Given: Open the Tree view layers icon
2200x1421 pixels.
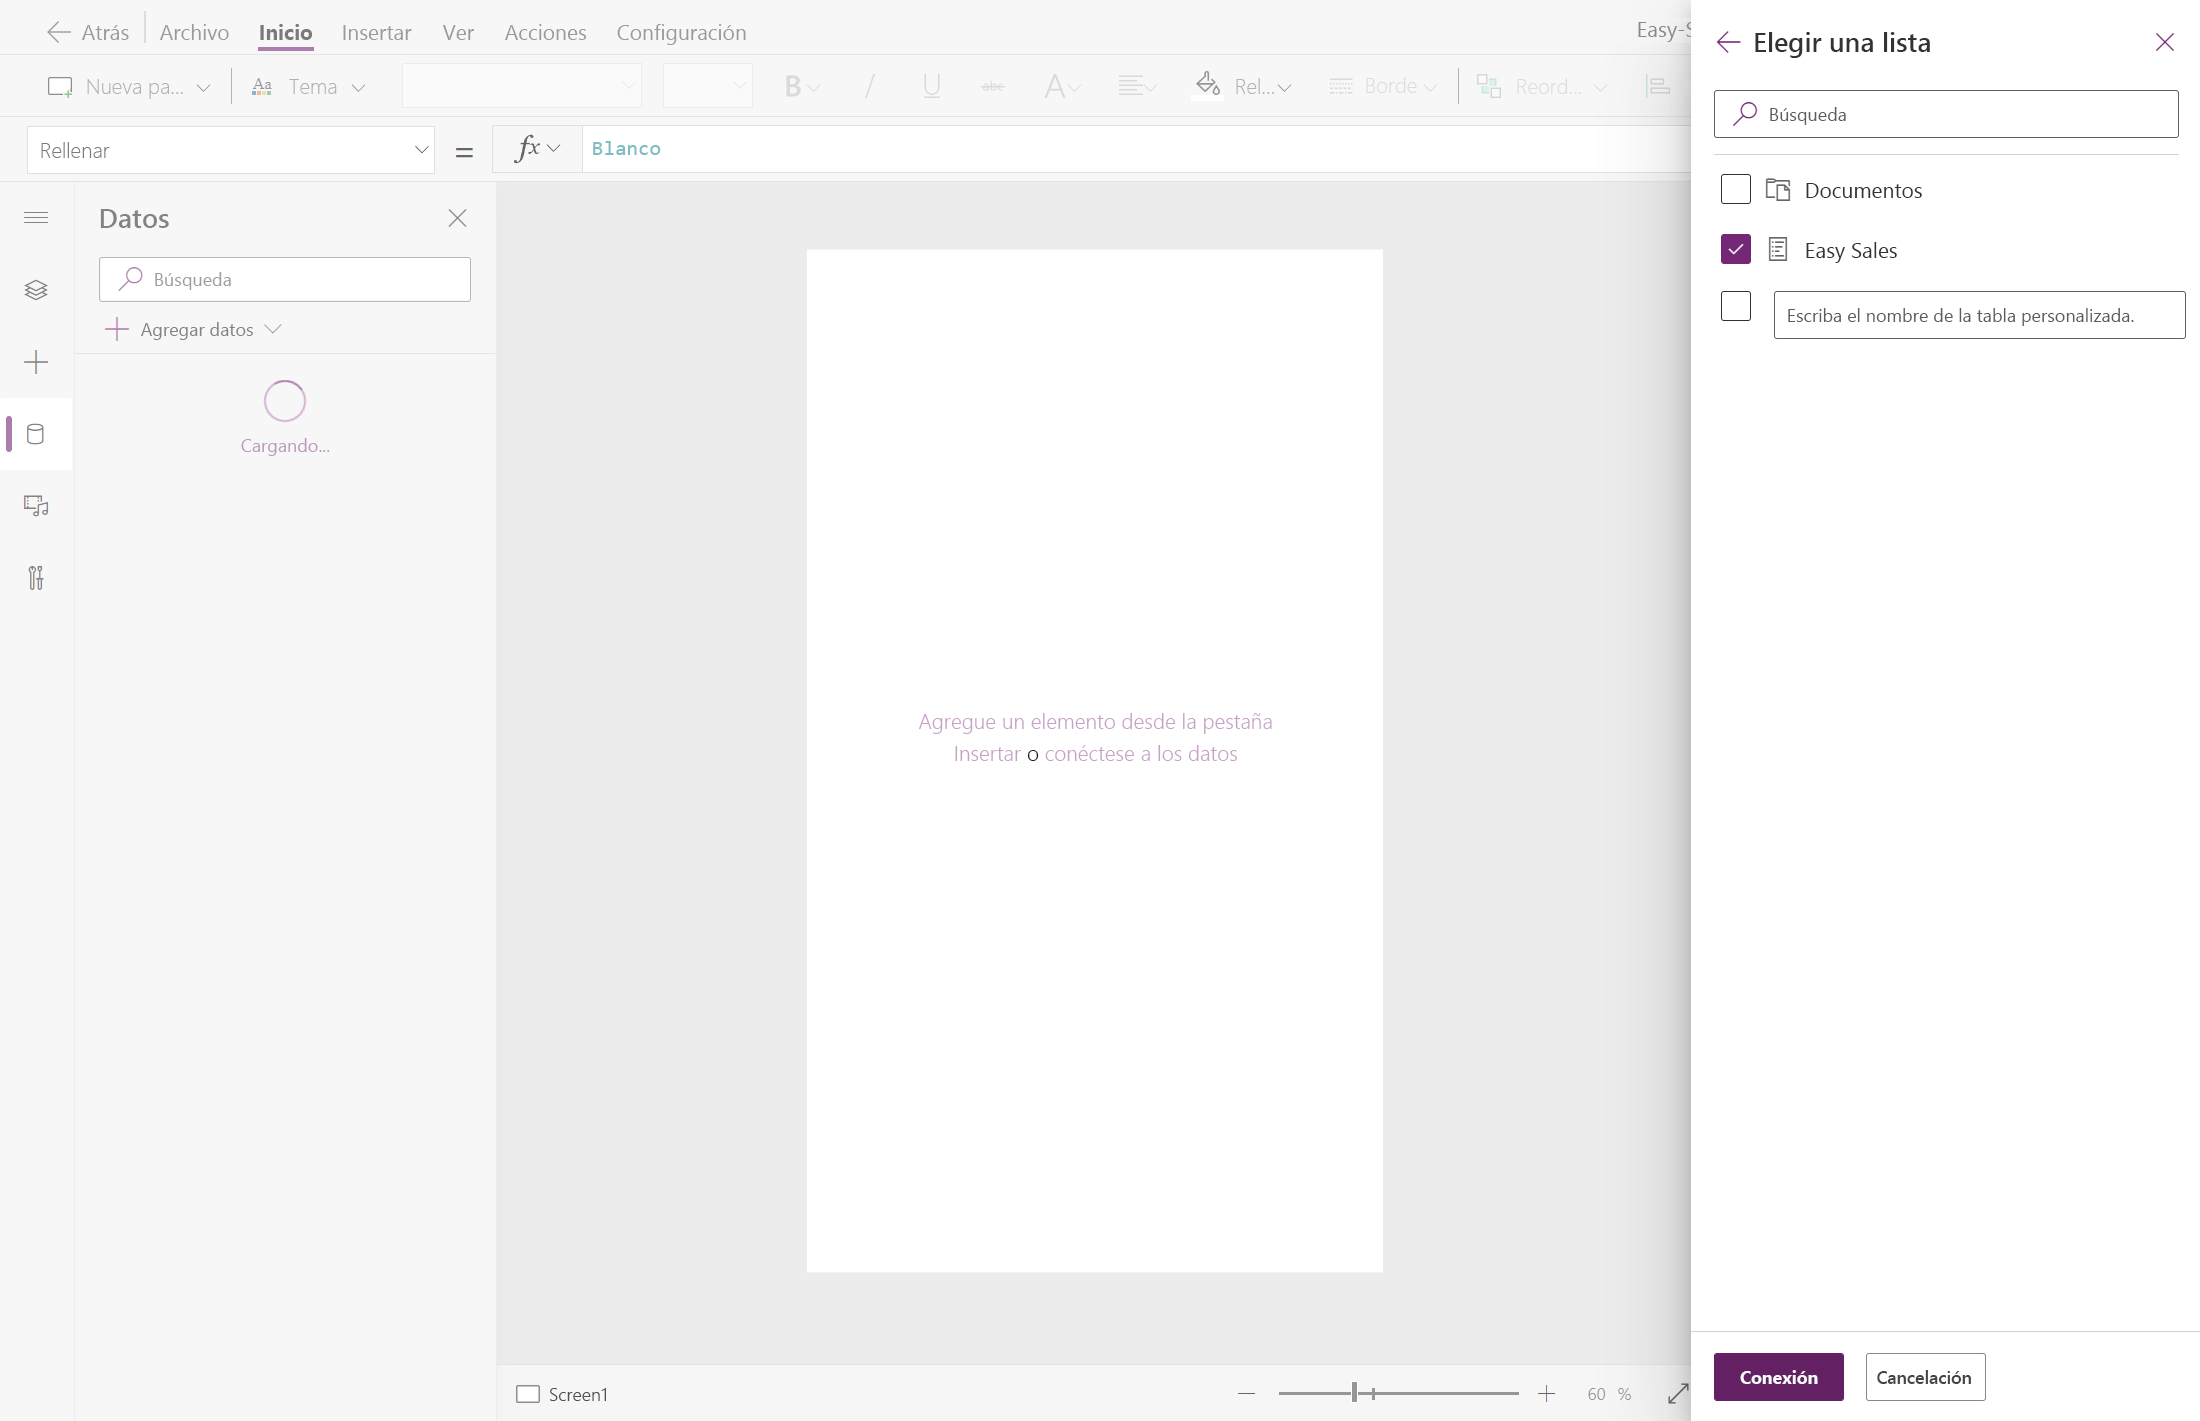Looking at the screenshot, I should click(x=36, y=290).
